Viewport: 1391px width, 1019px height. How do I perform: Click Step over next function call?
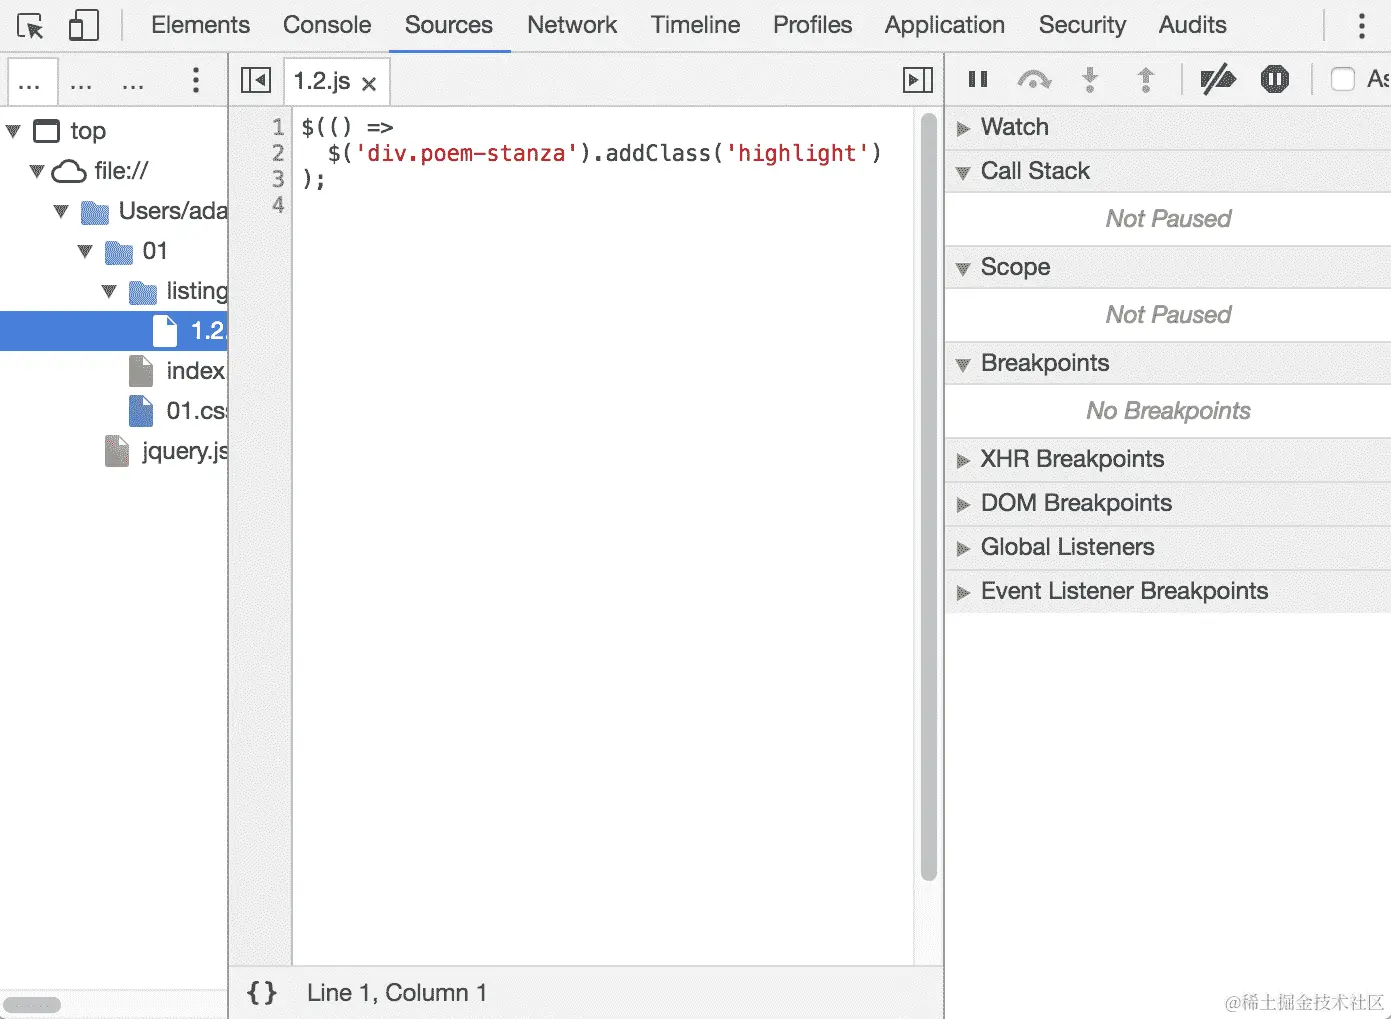pyautogui.click(x=1034, y=79)
